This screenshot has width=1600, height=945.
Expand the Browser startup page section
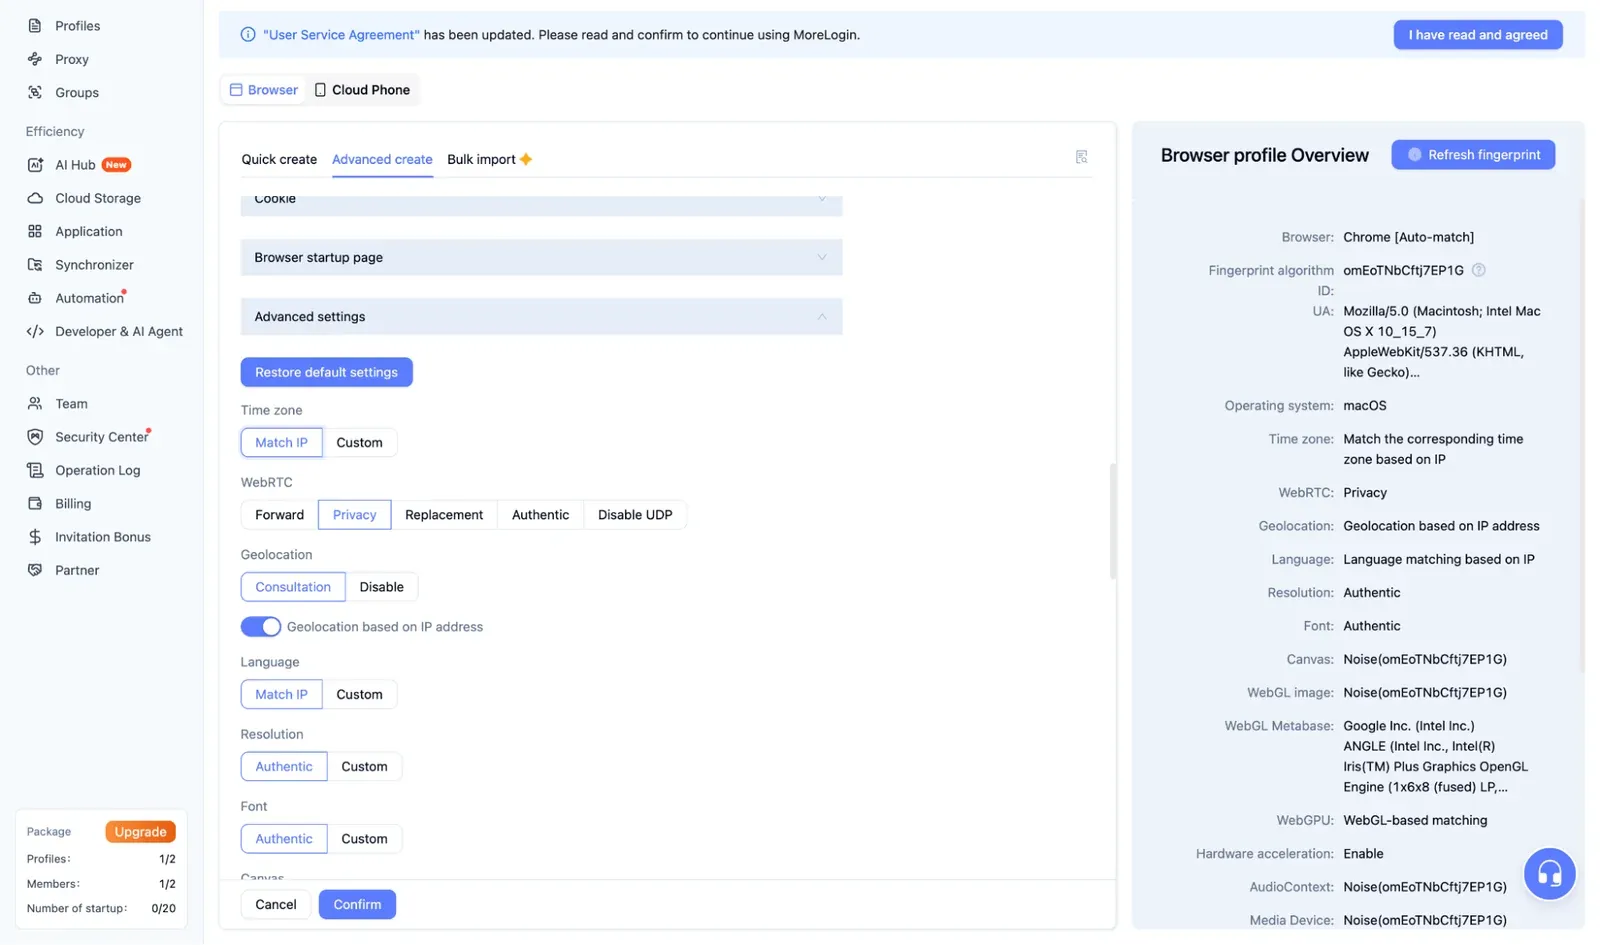pyautogui.click(x=541, y=257)
